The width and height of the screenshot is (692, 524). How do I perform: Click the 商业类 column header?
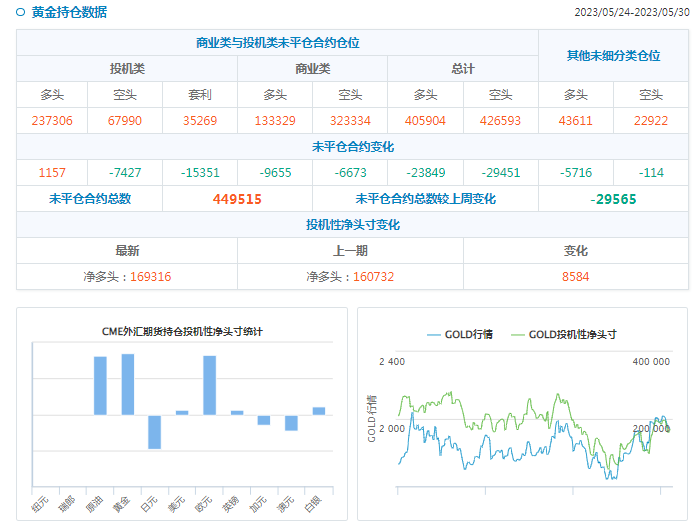[312, 69]
